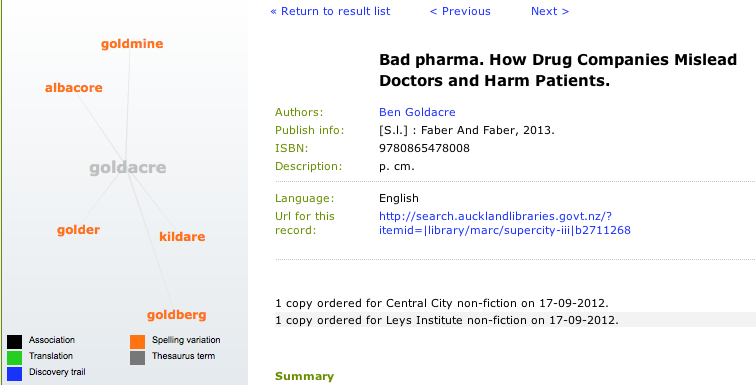Screen dimensions: 756x385
Task: Choose the 'golder' spelling variation
Action: coord(79,230)
